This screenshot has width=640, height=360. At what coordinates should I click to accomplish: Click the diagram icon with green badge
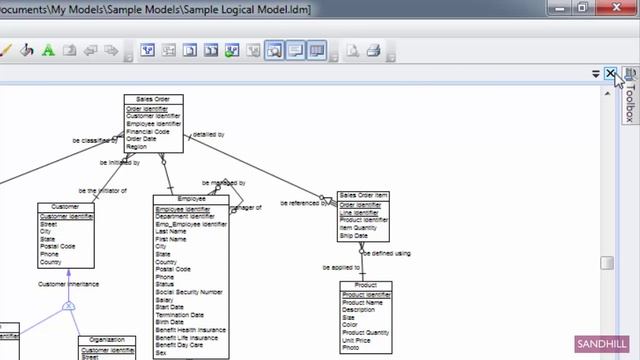coord(232,51)
